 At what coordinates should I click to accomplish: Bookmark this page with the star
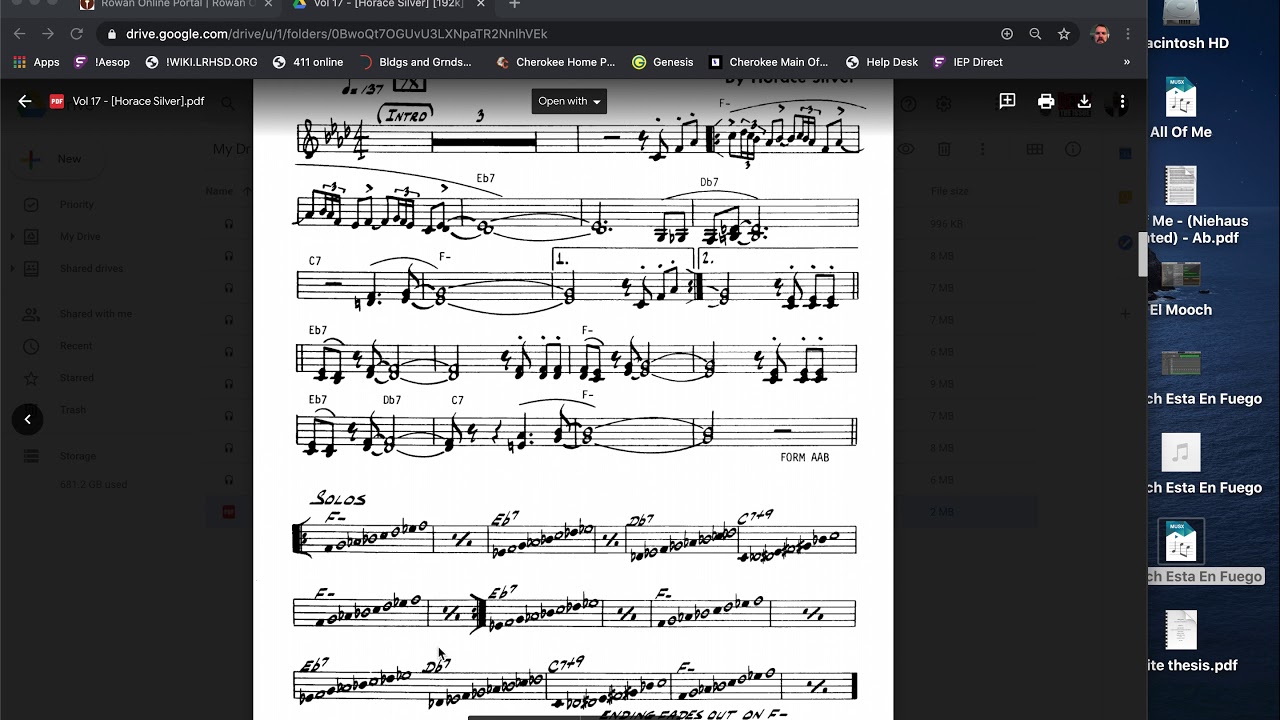point(1064,34)
